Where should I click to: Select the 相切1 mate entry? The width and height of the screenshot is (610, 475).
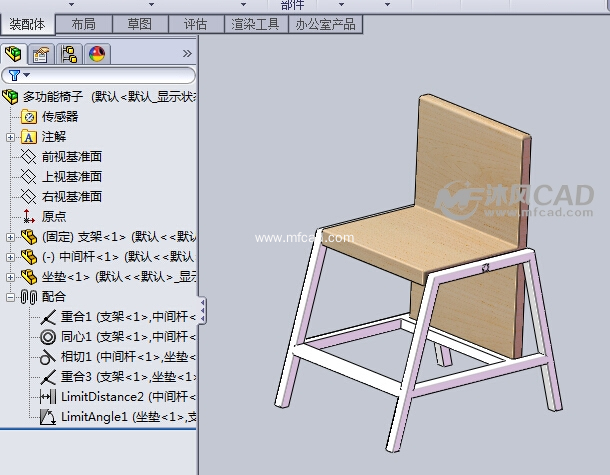coord(128,357)
